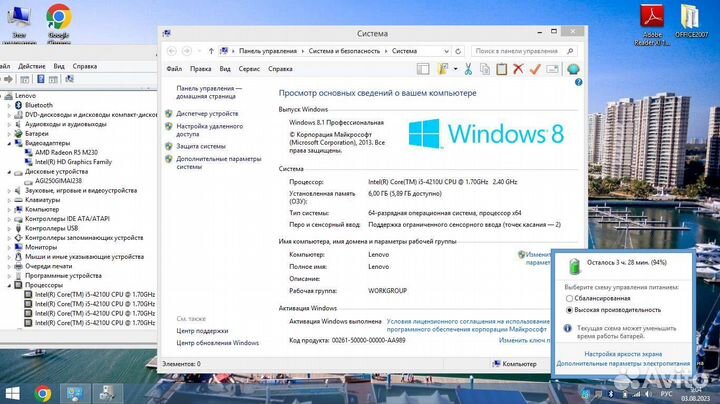The width and height of the screenshot is (720, 404).
Task: Expand the Мониторы node
Action: pyautogui.click(x=9, y=247)
